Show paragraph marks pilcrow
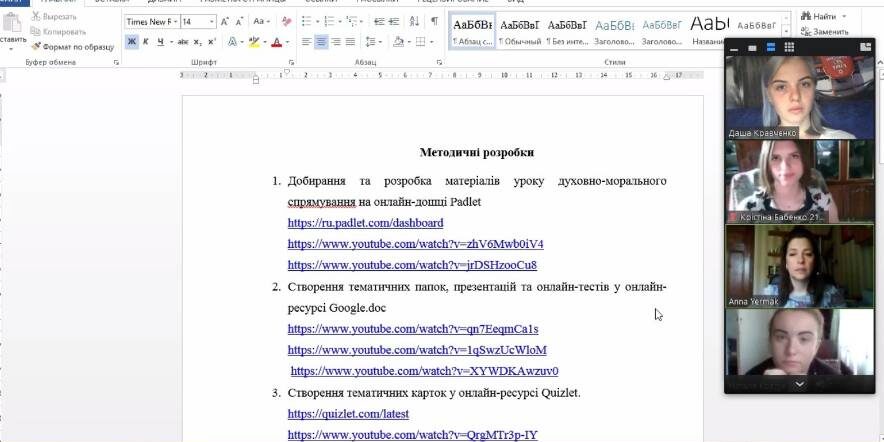Viewport: 884px width, 442px height. pyautogui.click(x=434, y=21)
